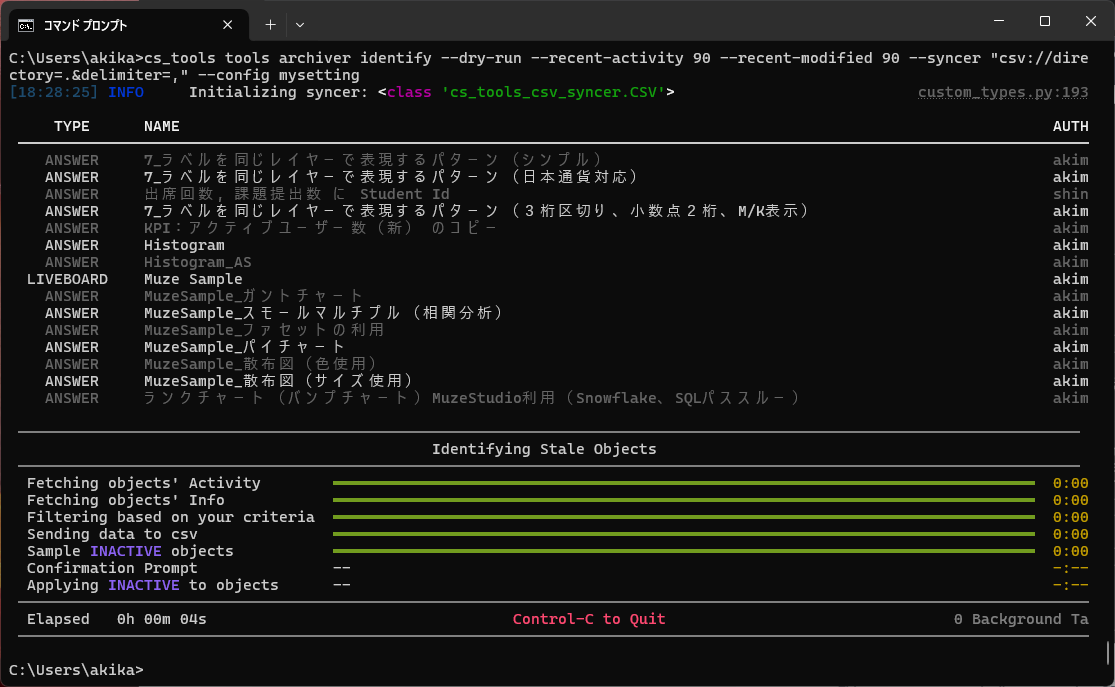Click the Command Prompt icon in the tab
Viewport: 1115px width, 687px height.
28,24
